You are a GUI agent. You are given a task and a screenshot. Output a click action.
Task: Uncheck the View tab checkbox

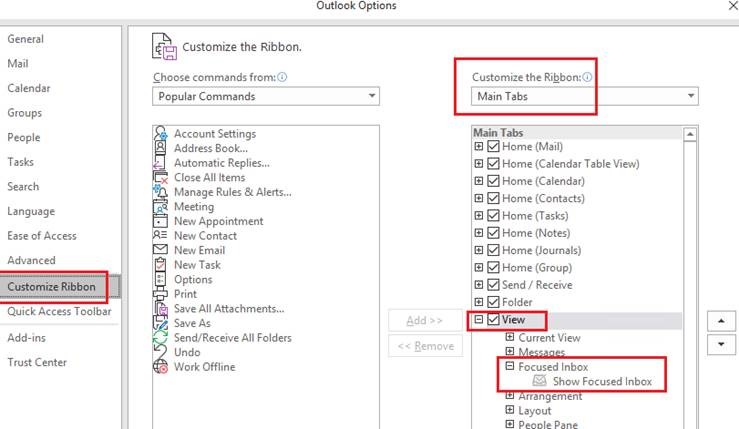pos(493,319)
